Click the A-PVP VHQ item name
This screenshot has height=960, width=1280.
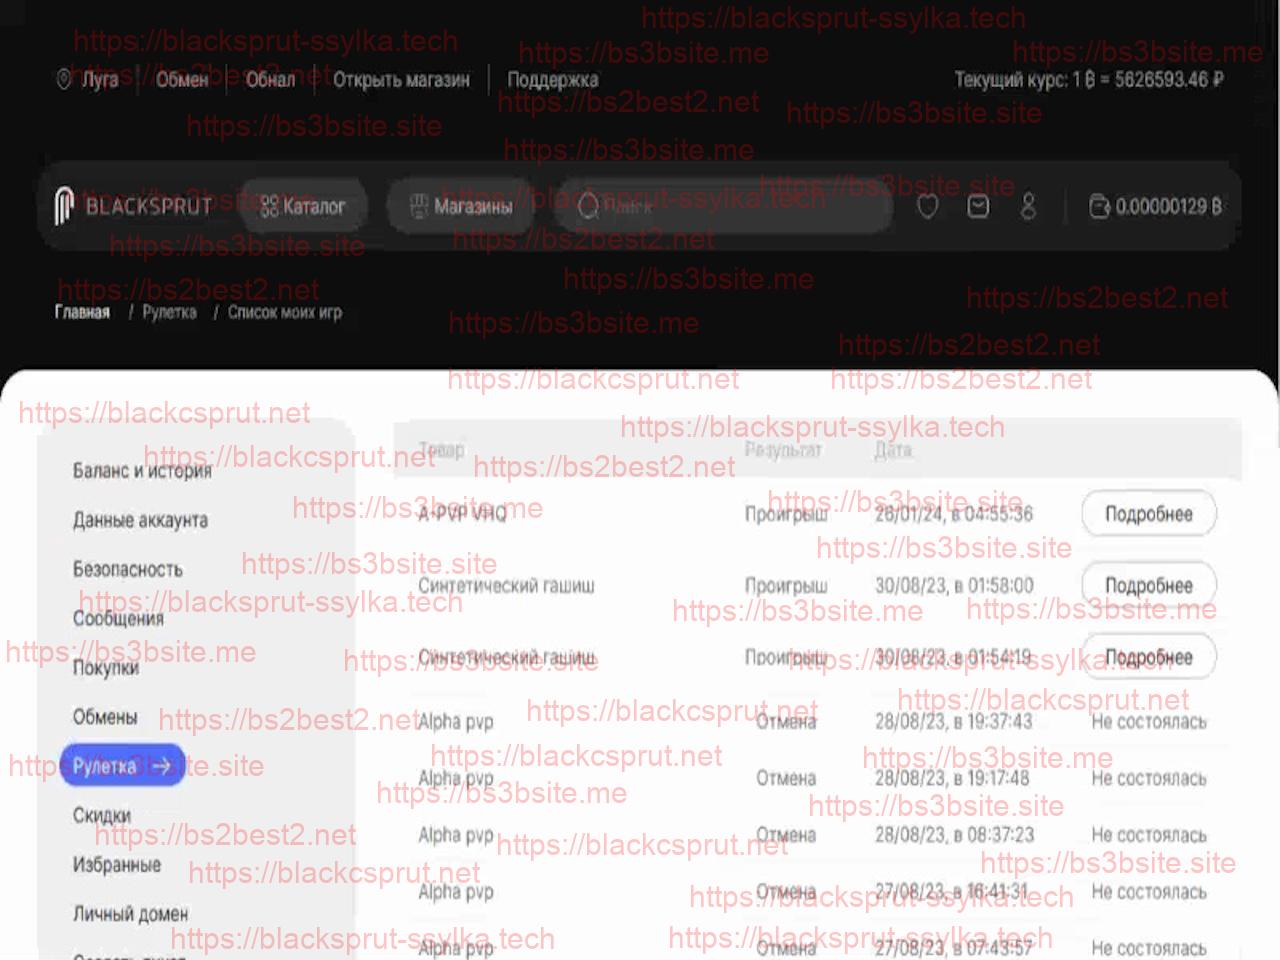coord(463,514)
